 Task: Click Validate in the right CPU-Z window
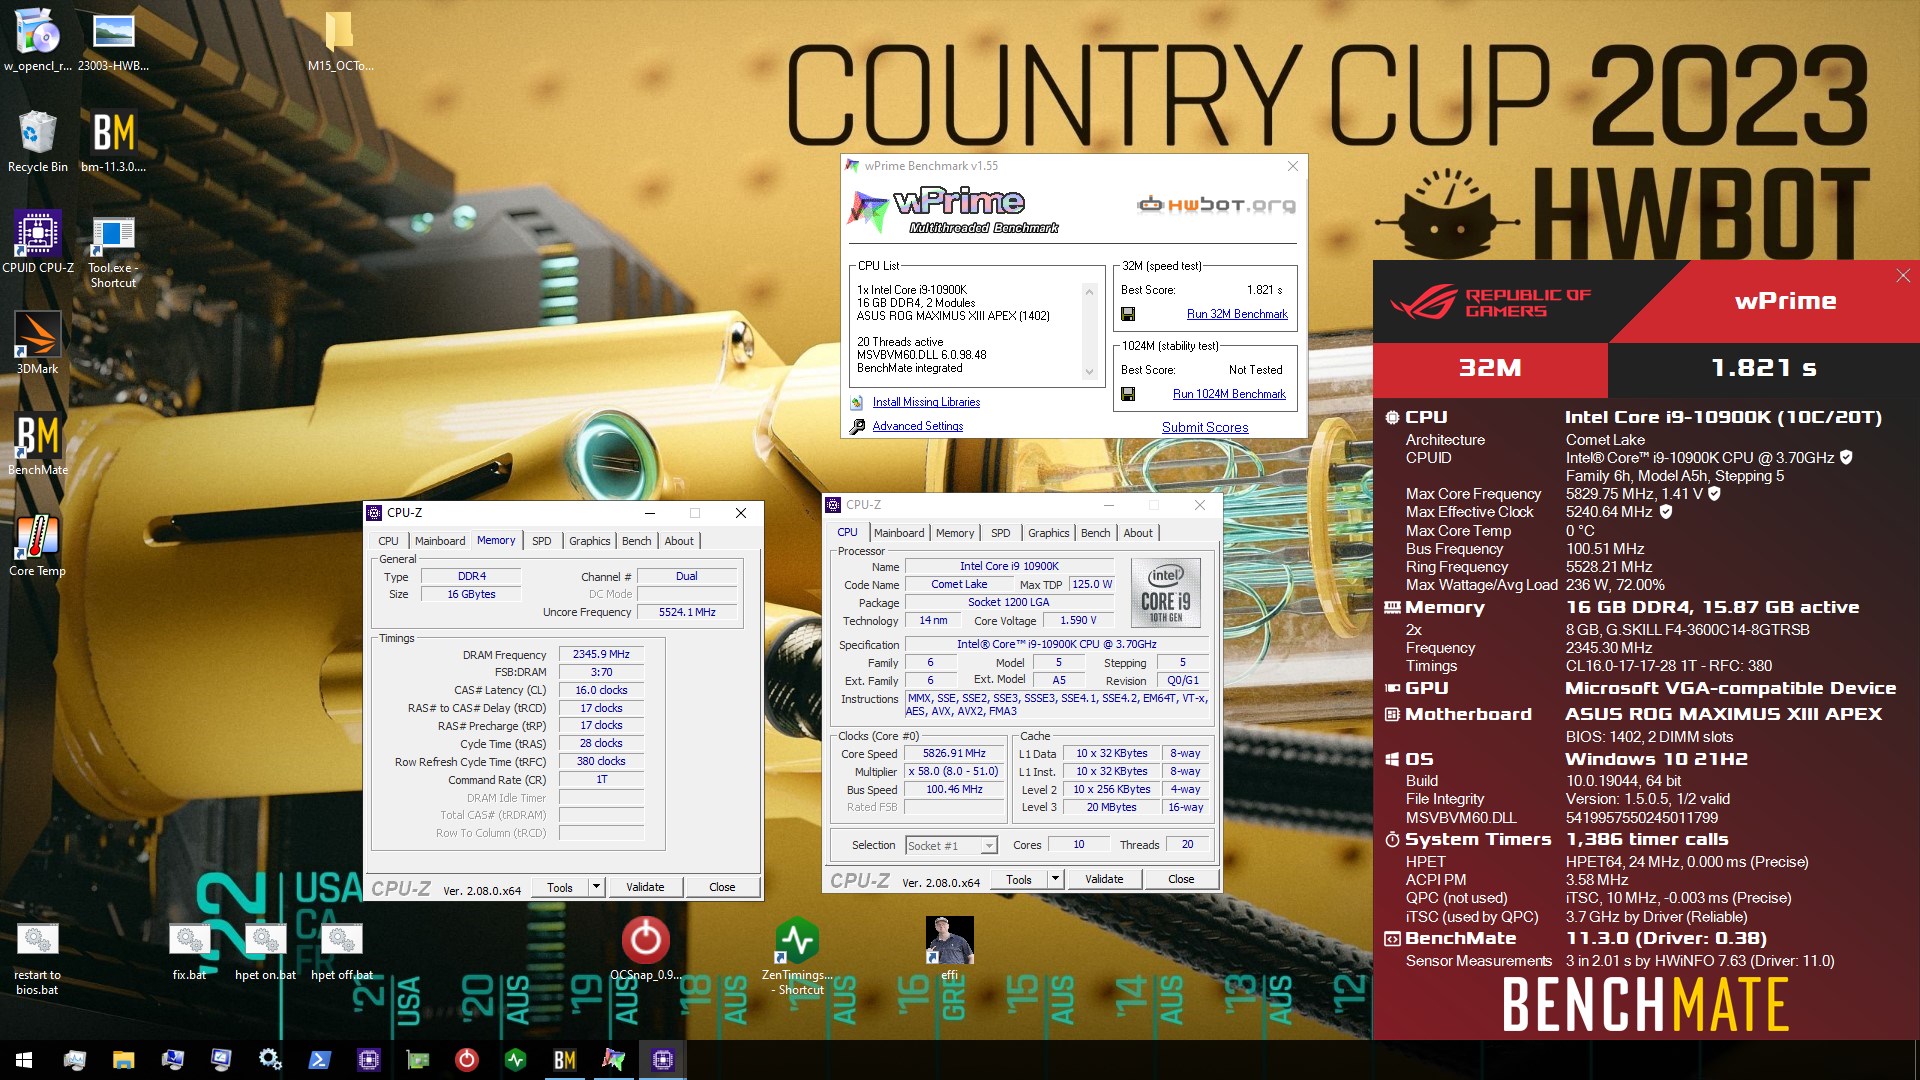click(x=1104, y=879)
